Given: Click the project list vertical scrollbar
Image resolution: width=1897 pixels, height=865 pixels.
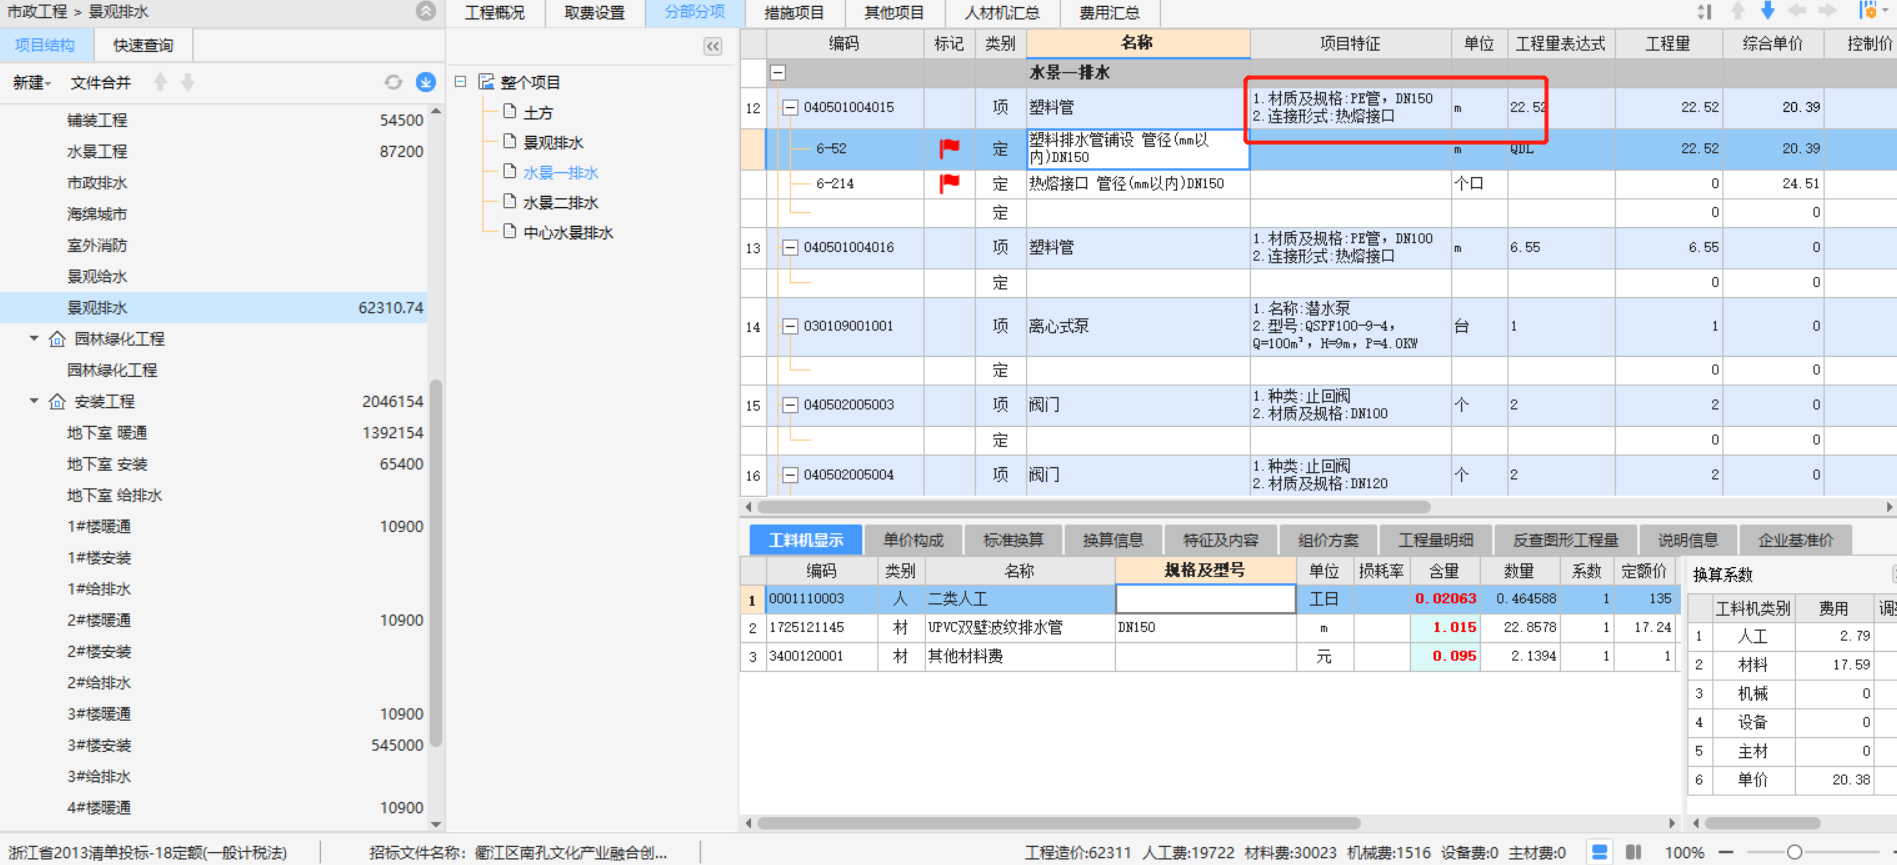Looking at the screenshot, I should 436,562.
